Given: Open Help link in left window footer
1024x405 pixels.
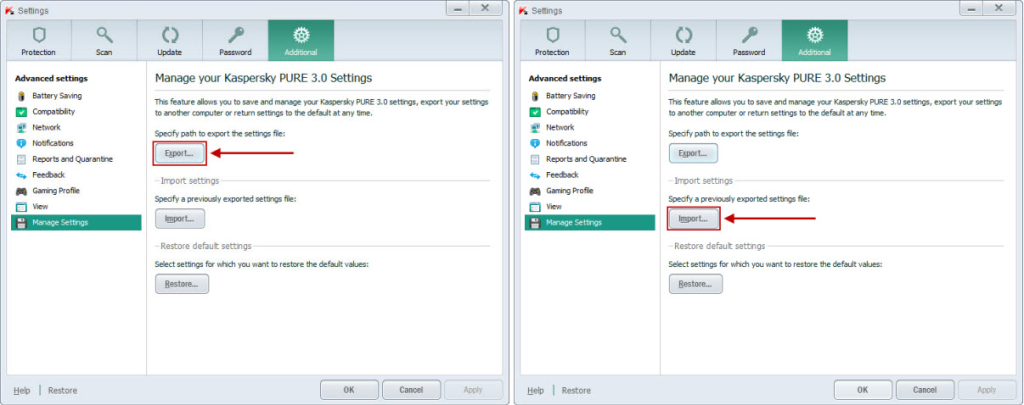Looking at the screenshot, I should [22, 391].
